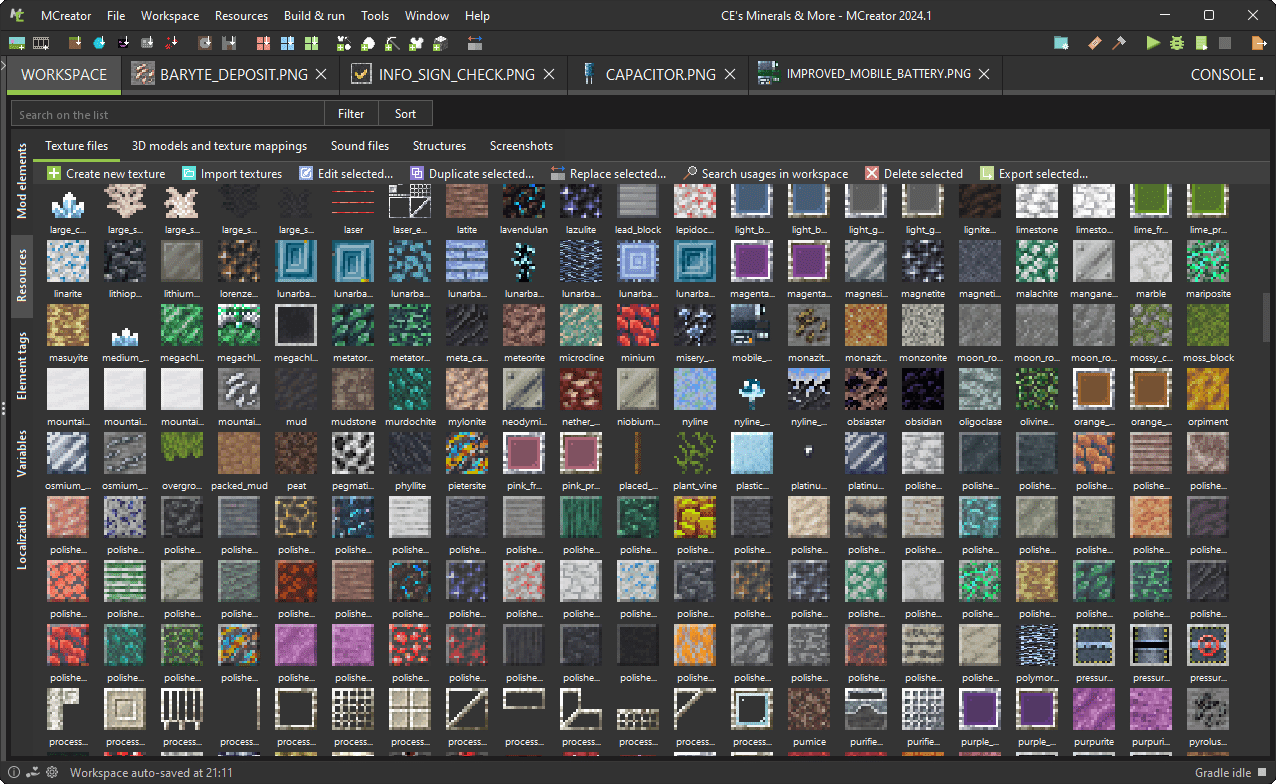Select the Variables side tab
The image size is (1276, 784).
(23, 454)
